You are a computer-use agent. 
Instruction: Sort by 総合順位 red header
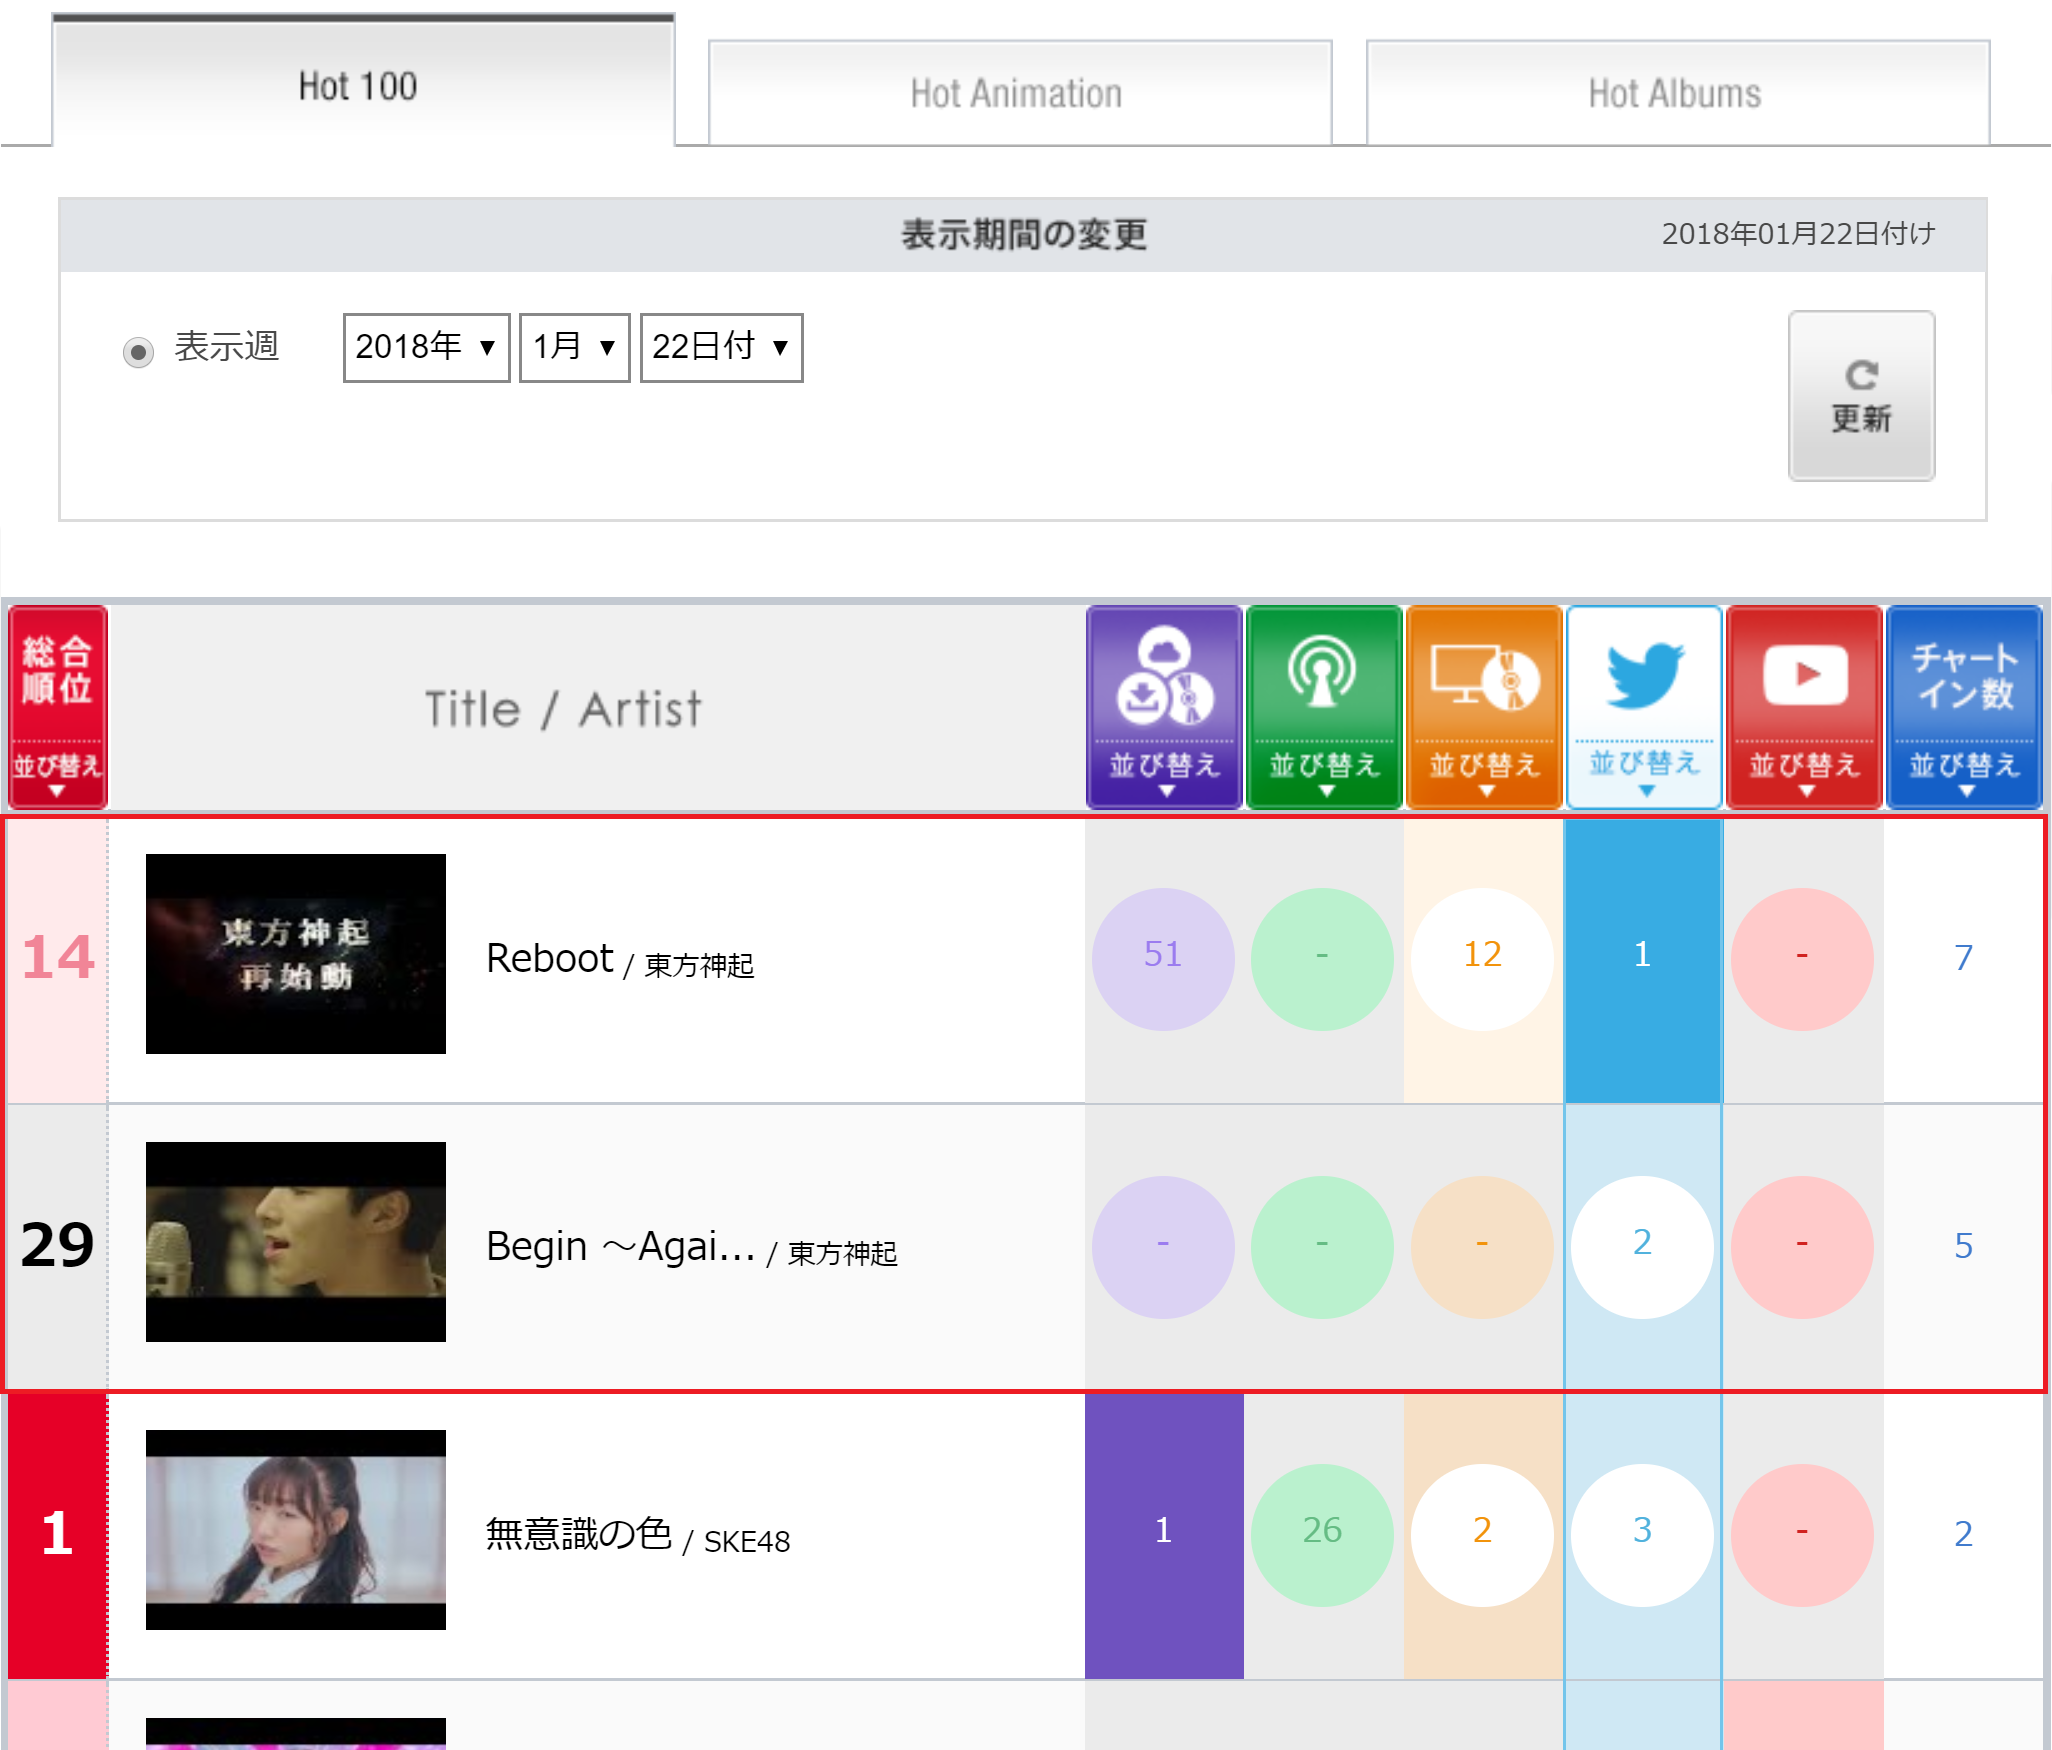pos(58,707)
